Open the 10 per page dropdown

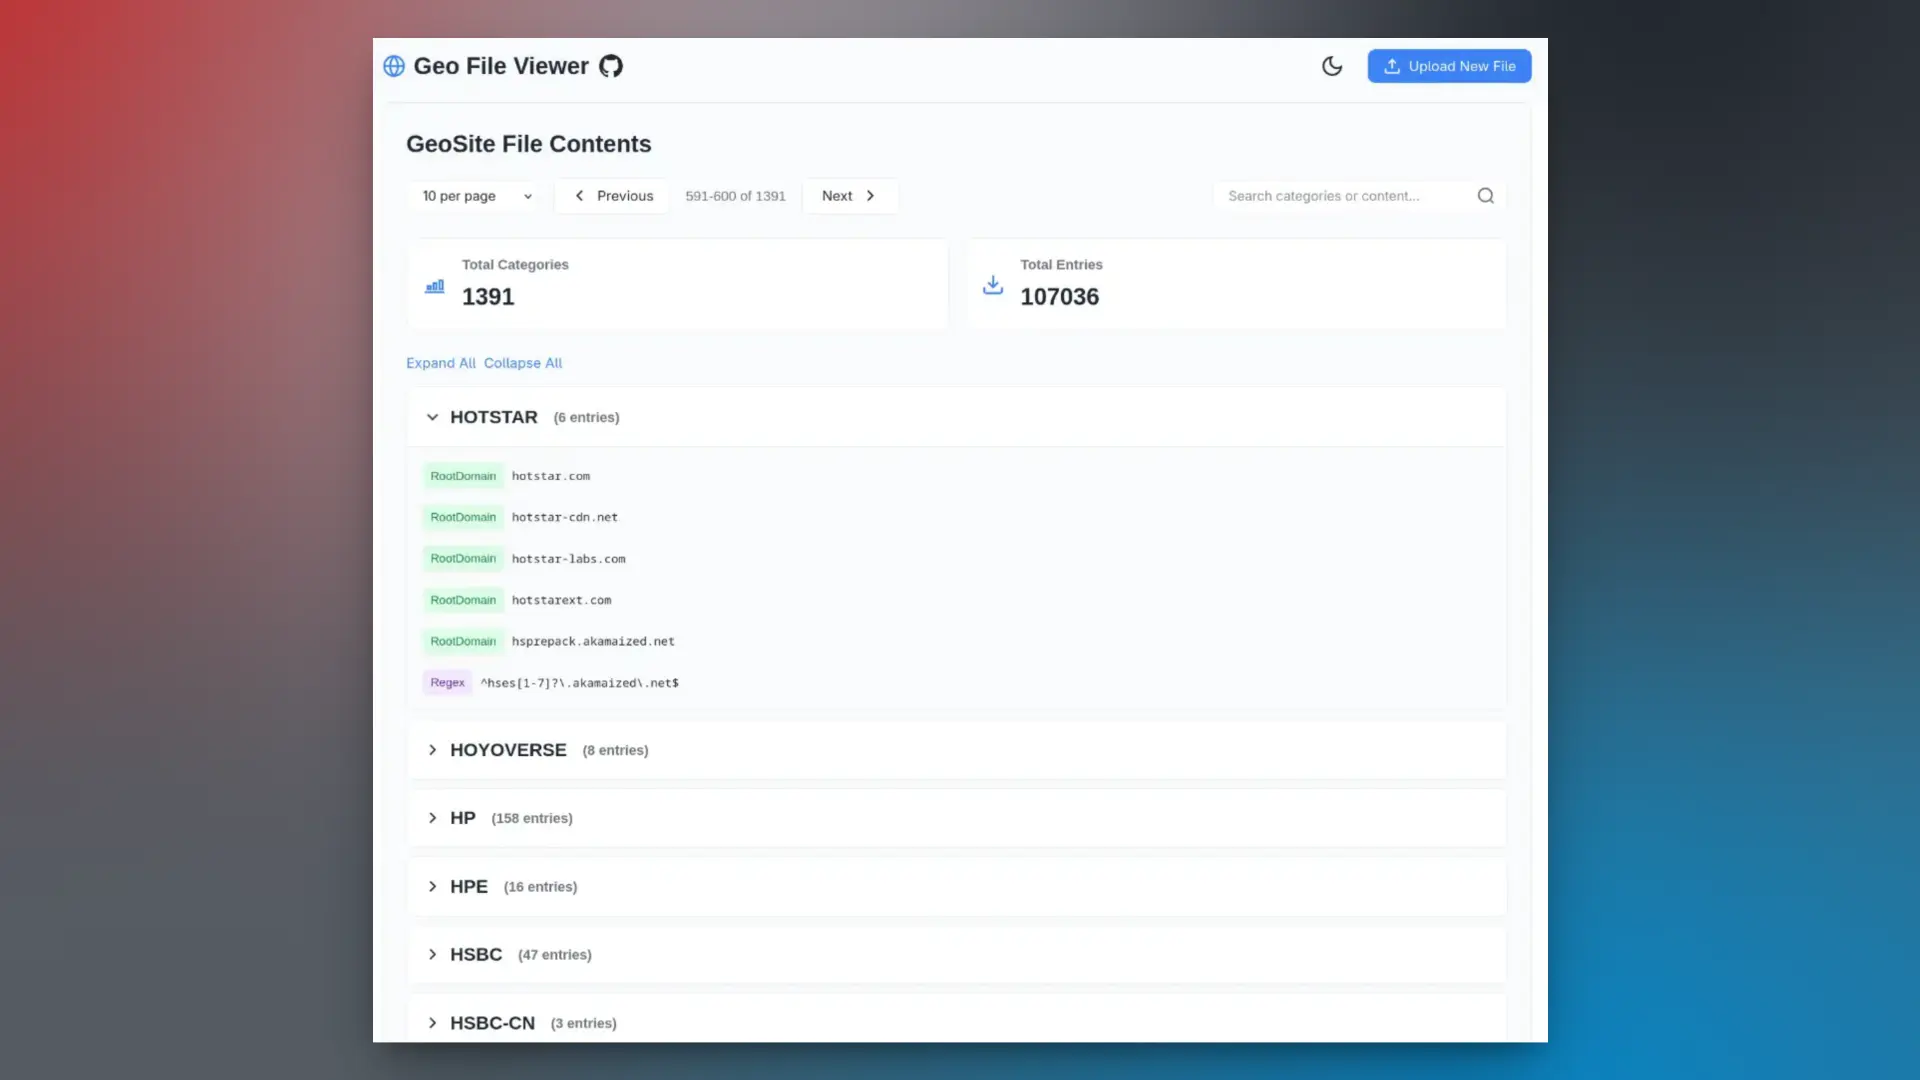475,196
